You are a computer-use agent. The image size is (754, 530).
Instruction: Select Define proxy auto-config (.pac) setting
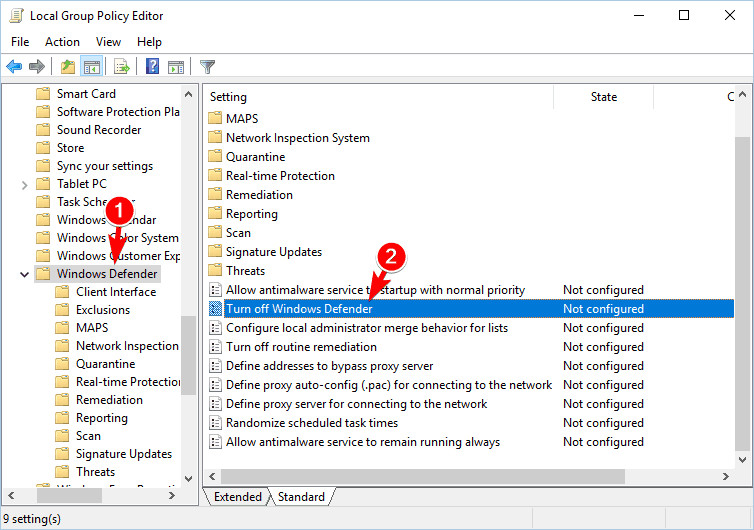tap(389, 385)
